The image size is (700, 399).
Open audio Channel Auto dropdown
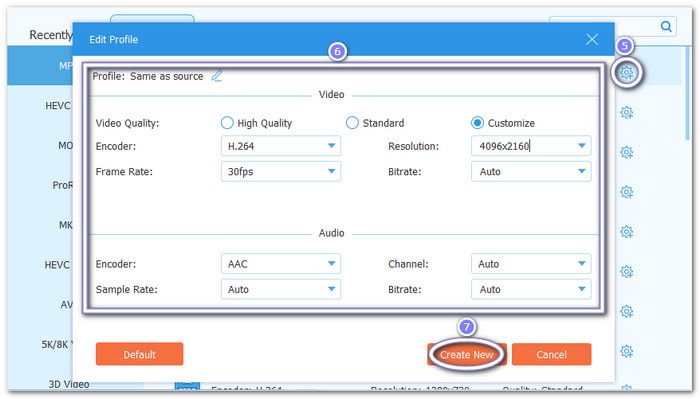[531, 264]
